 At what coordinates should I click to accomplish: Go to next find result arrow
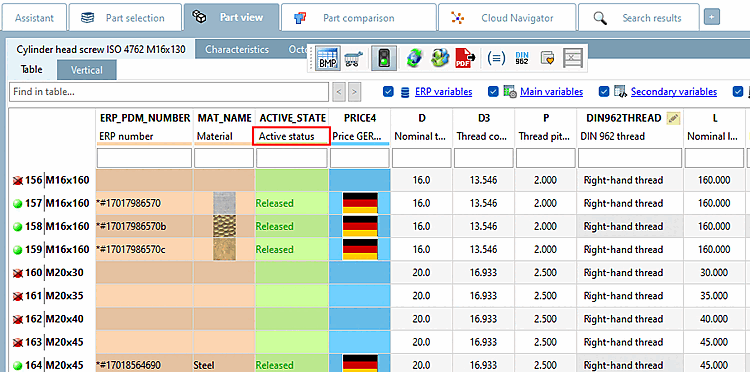(x=354, y=92)
